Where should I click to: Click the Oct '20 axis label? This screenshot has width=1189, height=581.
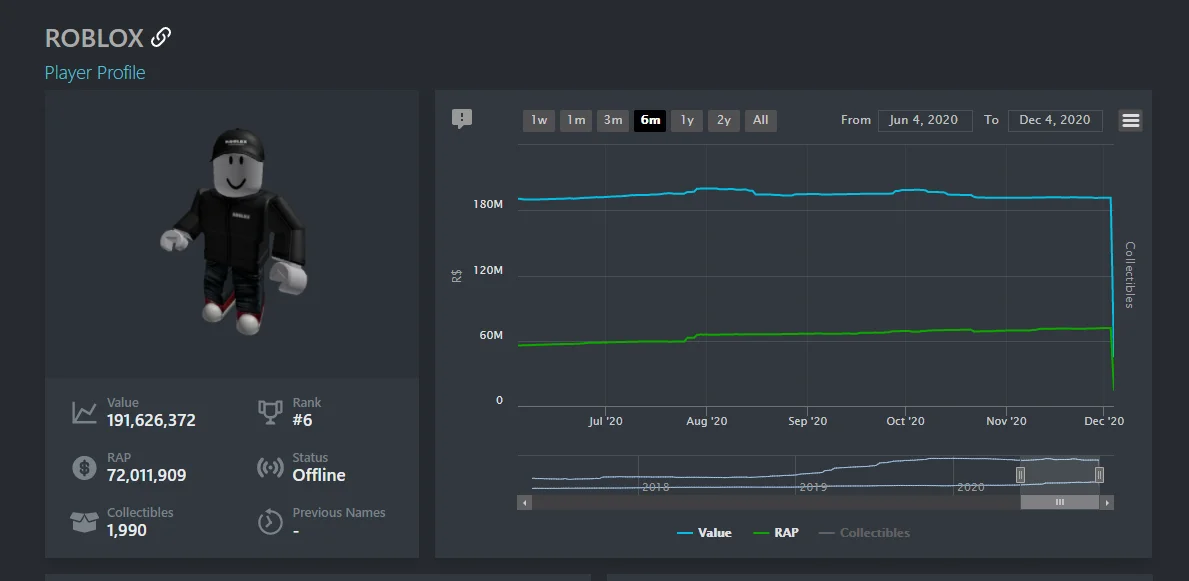(x=905, y=421)
